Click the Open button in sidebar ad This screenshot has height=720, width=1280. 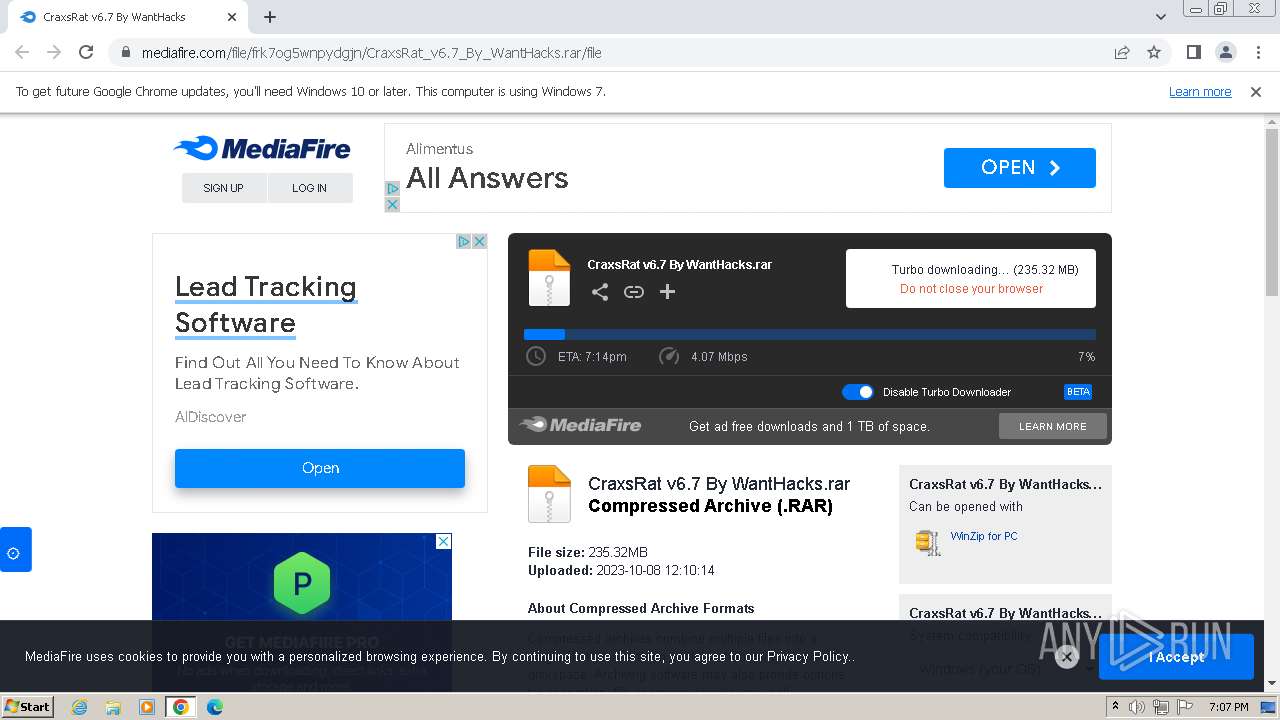coord(320,468)
